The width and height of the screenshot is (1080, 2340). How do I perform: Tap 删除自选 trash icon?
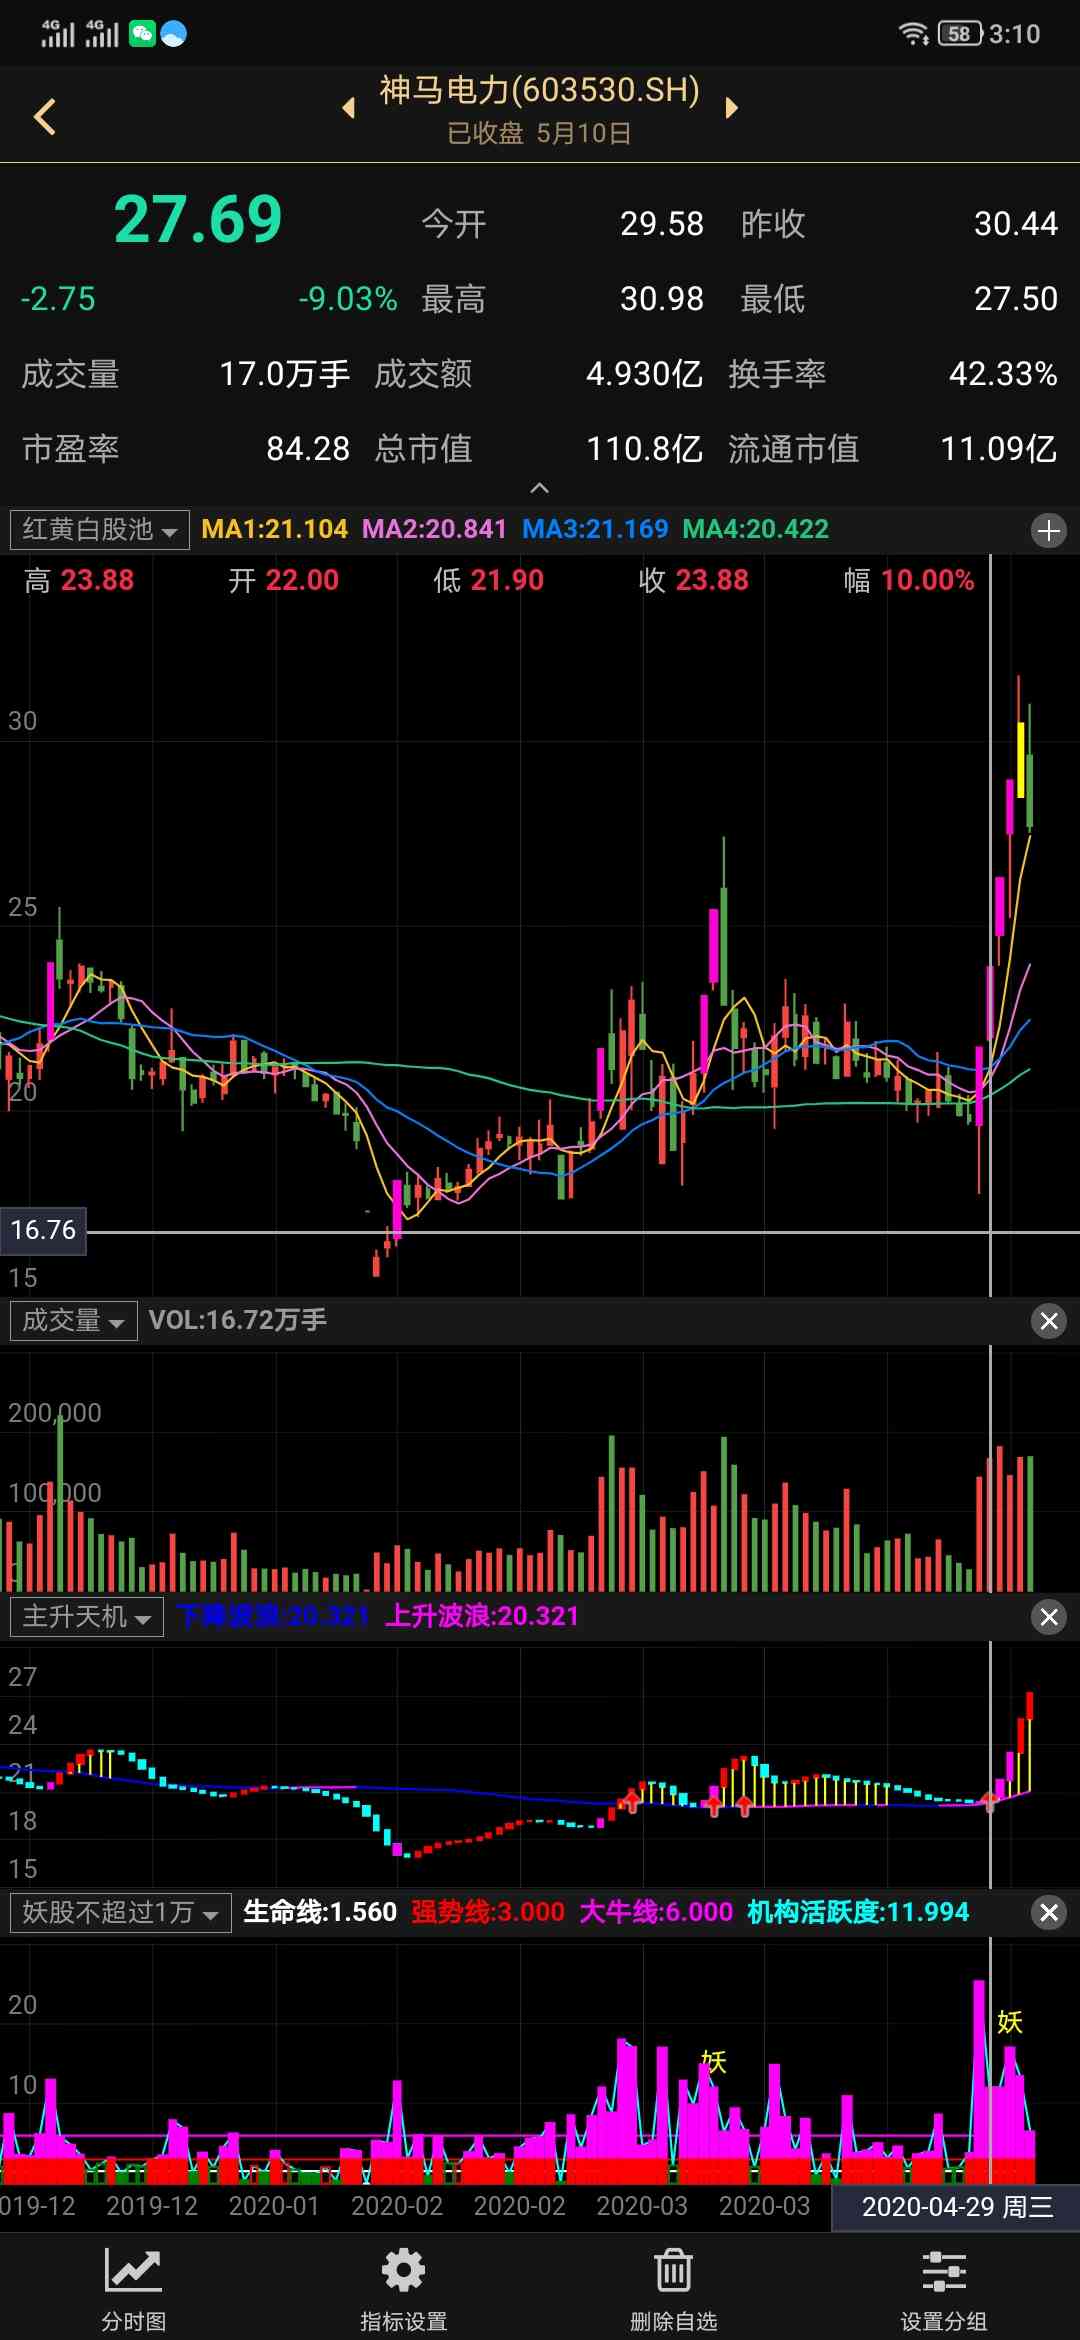(x=673, y=2287)
